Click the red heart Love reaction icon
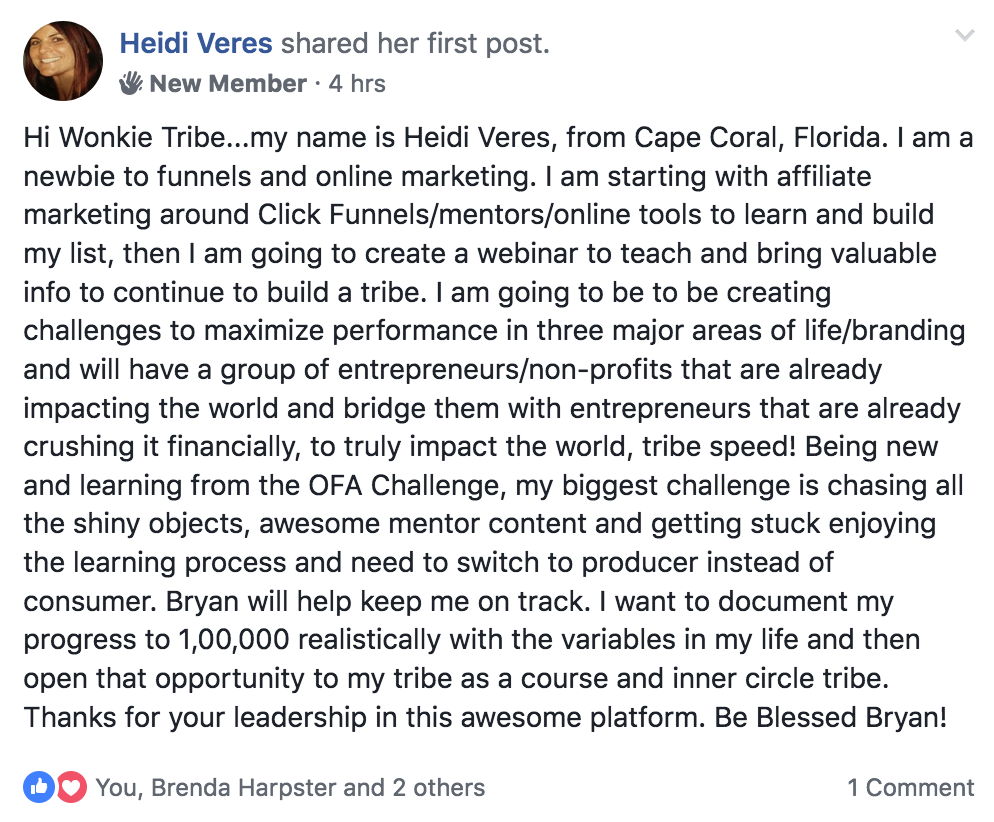Viewport: 994px width, 822px height. pos(72,787)
